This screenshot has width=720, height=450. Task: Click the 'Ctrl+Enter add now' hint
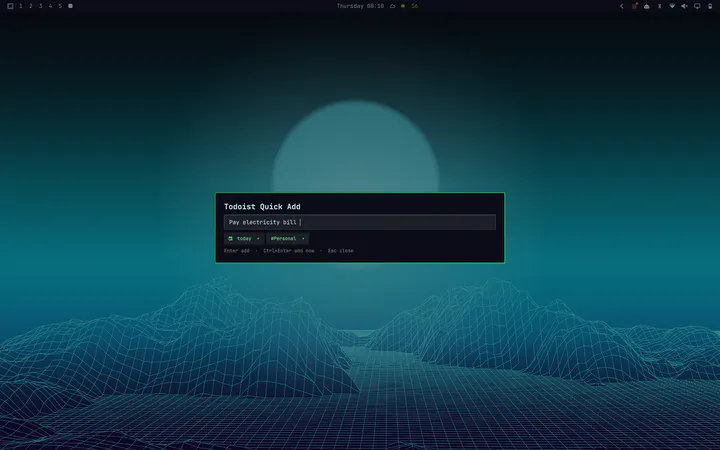click(289, 251)
